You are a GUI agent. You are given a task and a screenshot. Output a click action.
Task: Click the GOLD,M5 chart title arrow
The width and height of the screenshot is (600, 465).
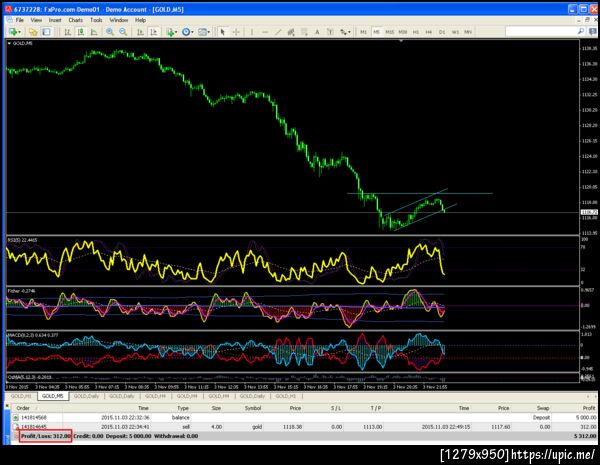9,44
